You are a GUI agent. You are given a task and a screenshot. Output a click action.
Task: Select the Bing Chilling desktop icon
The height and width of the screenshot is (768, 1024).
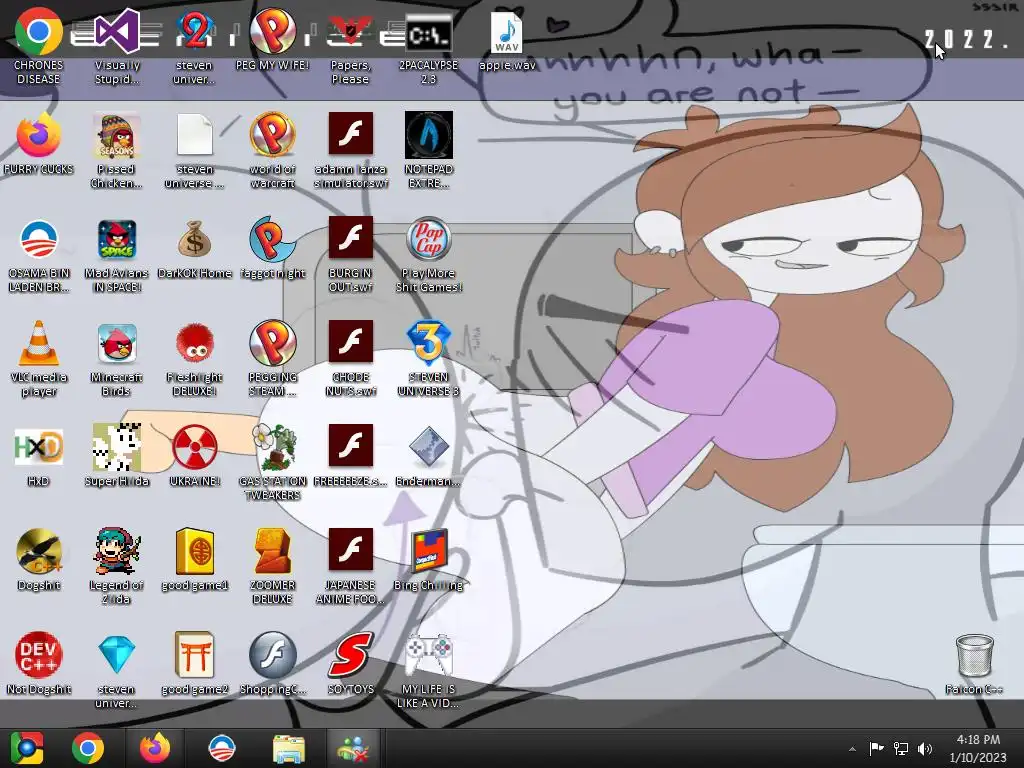(x=428, y=560)
